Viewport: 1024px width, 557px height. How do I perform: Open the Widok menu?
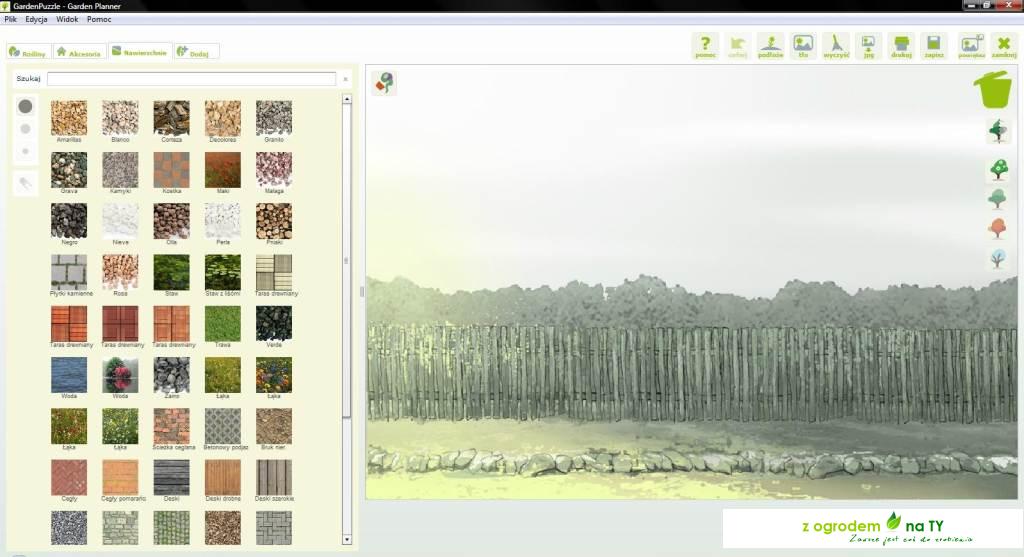coord(67,19)
